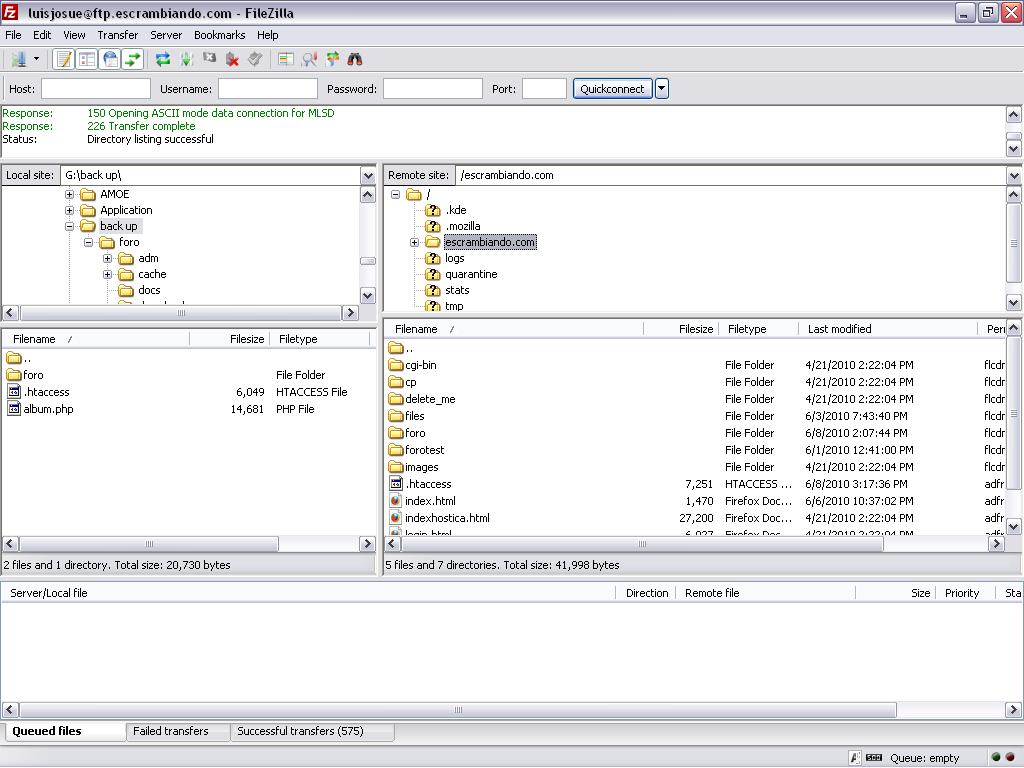
Task: Expand the Application folder in local tree
Action: (x=69, y=210)
